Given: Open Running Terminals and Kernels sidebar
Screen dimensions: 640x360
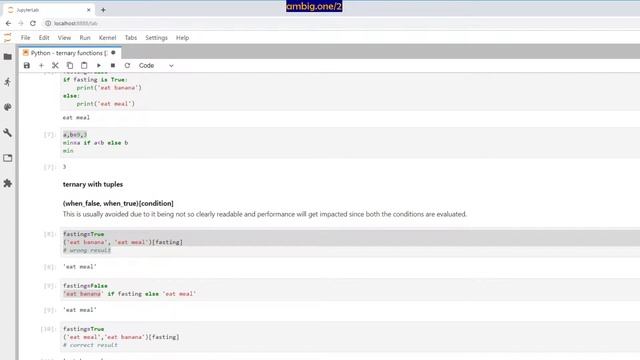Looking at the screenshot, I should click(x=8, y=82).
